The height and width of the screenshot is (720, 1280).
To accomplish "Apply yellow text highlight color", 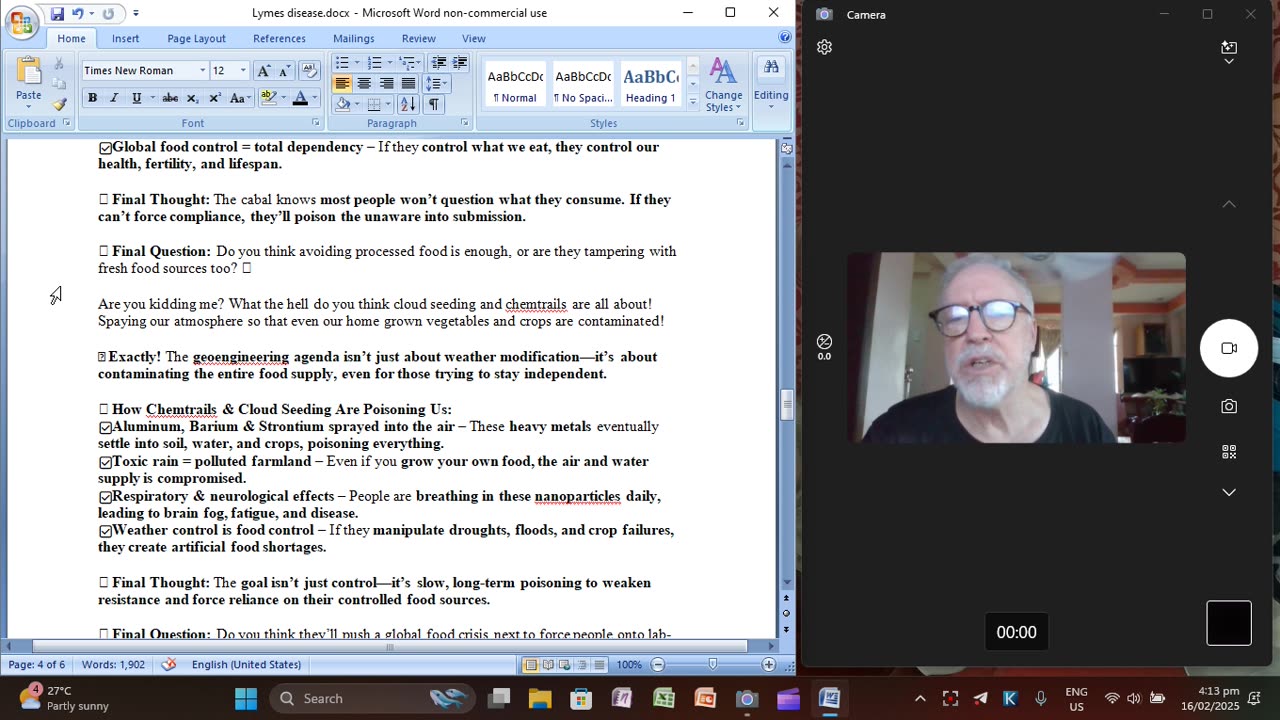I will click(267, 98).
